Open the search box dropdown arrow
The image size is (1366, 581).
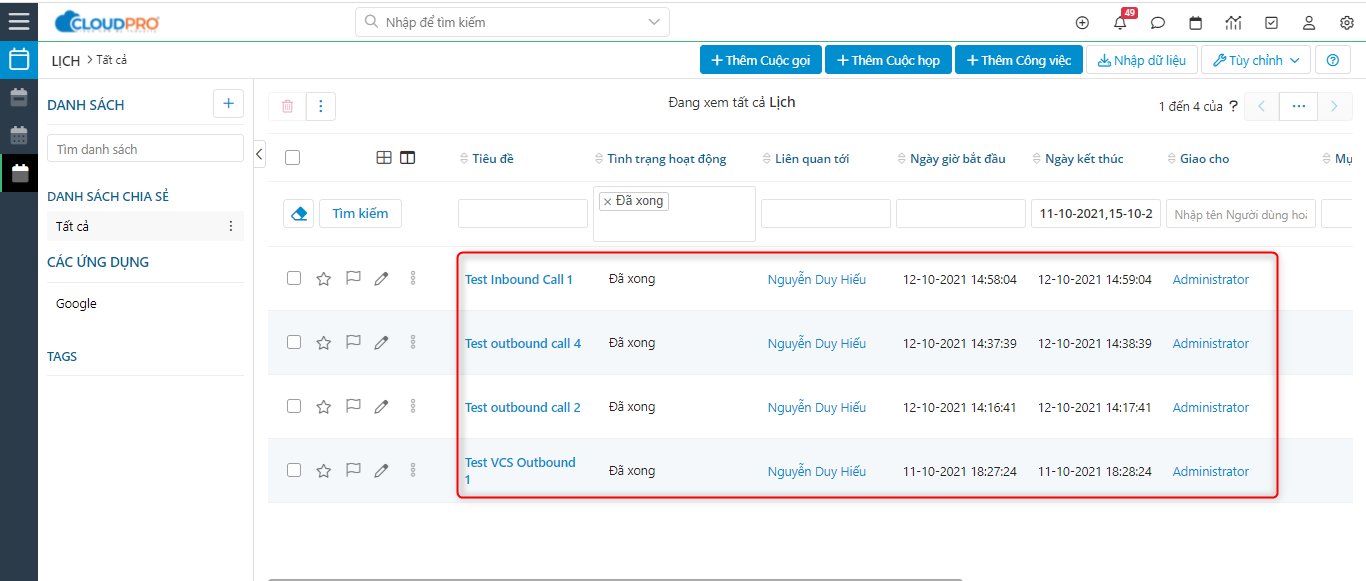654,22
